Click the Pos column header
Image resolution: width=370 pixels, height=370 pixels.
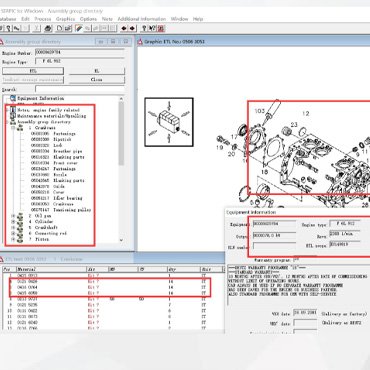pyautogui.click(x=9, y=269)
